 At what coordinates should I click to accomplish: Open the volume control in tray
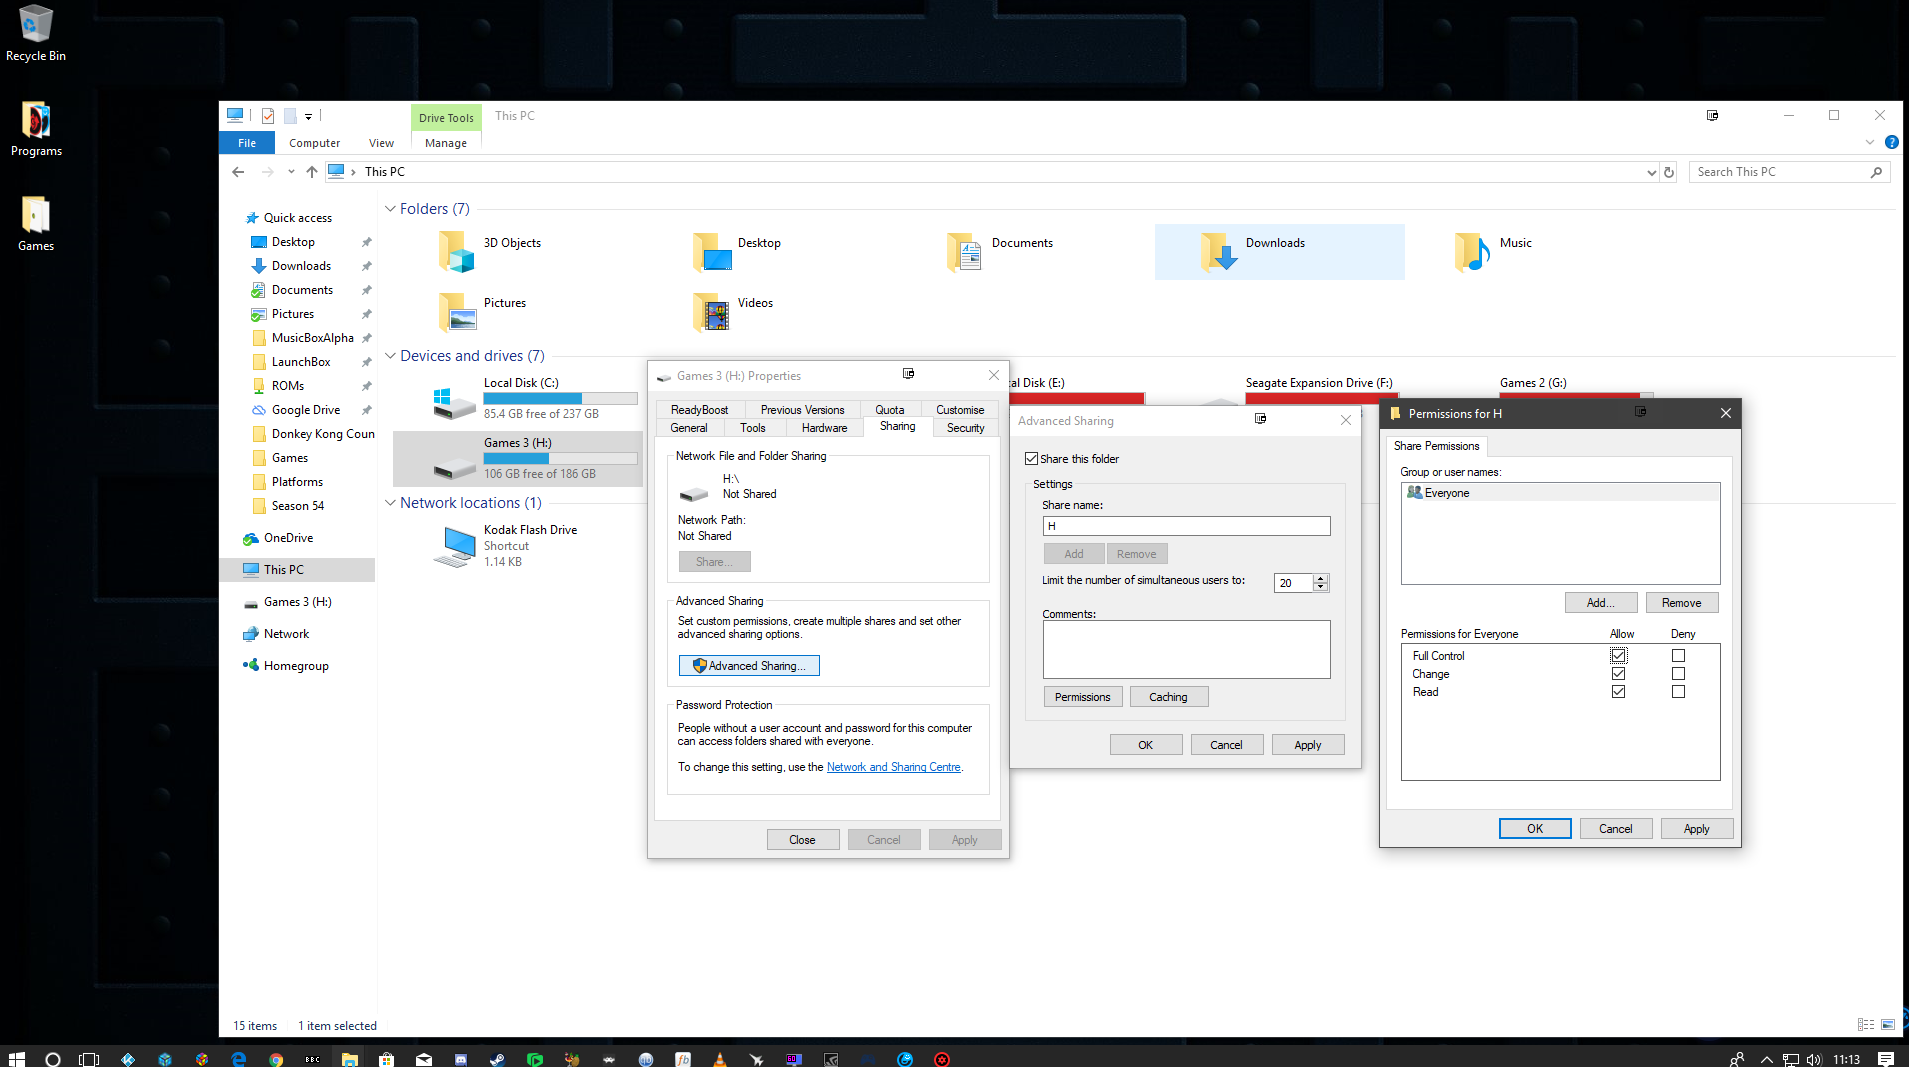point(1814,1058)
